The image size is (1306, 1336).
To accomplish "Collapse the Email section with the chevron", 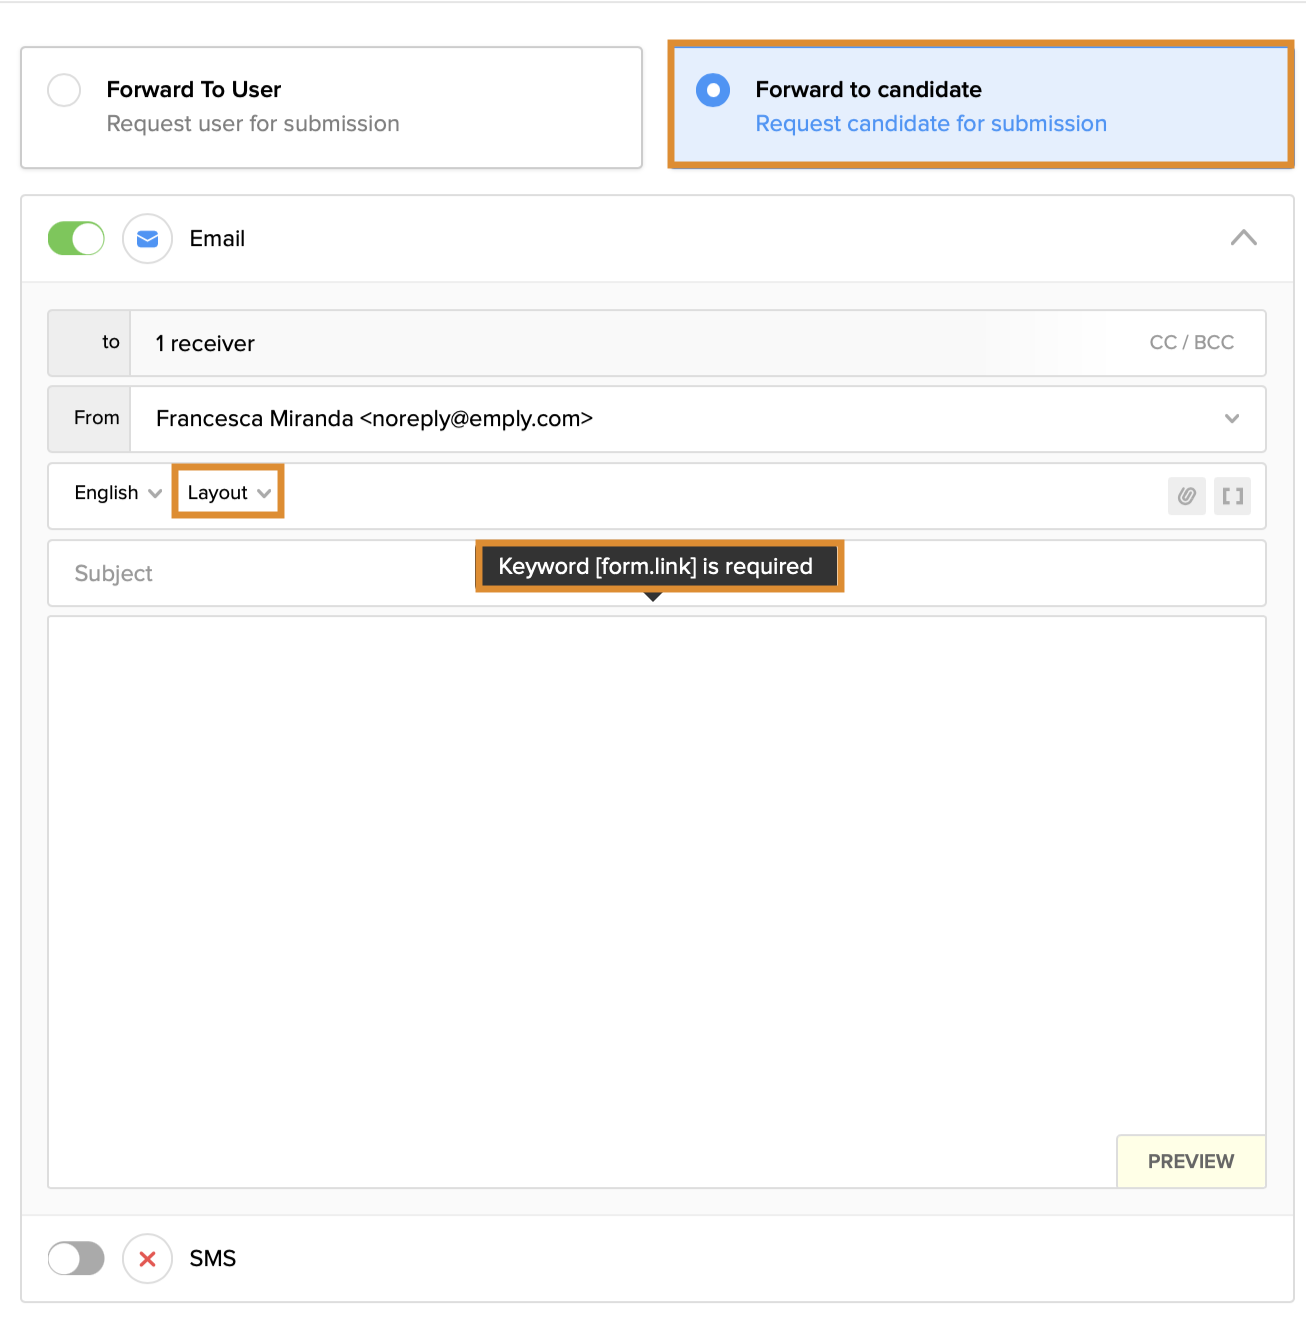I will pos(1243,238).
